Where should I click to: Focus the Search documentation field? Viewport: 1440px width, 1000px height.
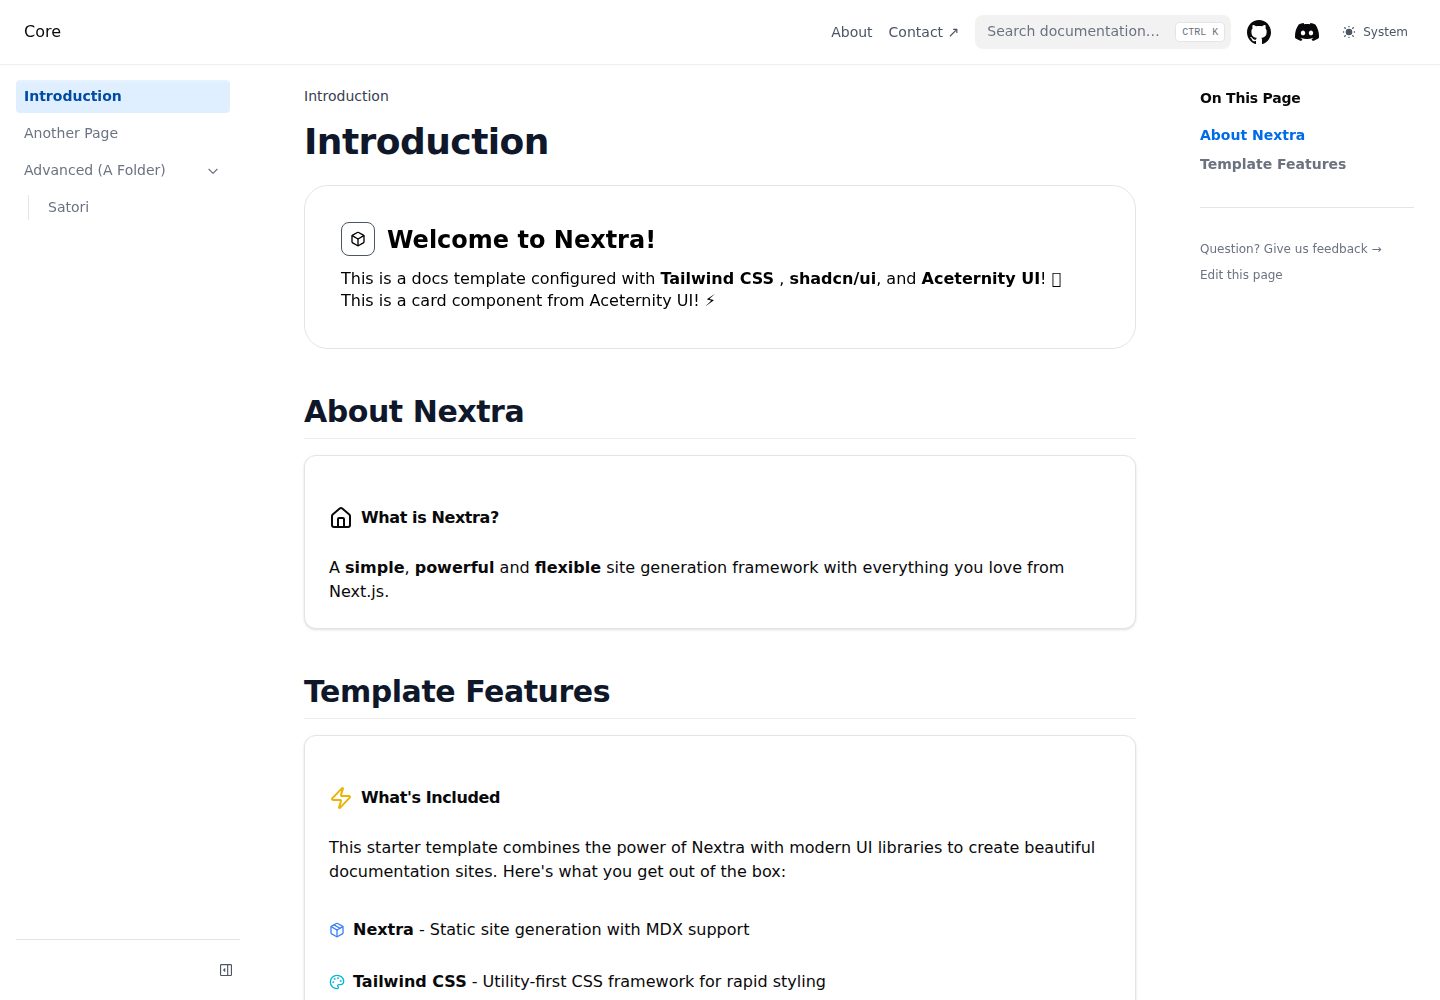[x=1103, y=32]
